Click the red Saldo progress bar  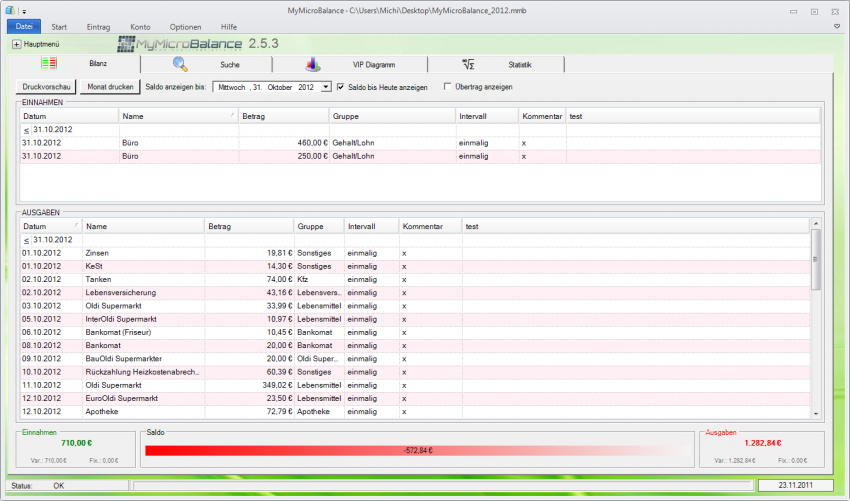(x=417, y=450)
